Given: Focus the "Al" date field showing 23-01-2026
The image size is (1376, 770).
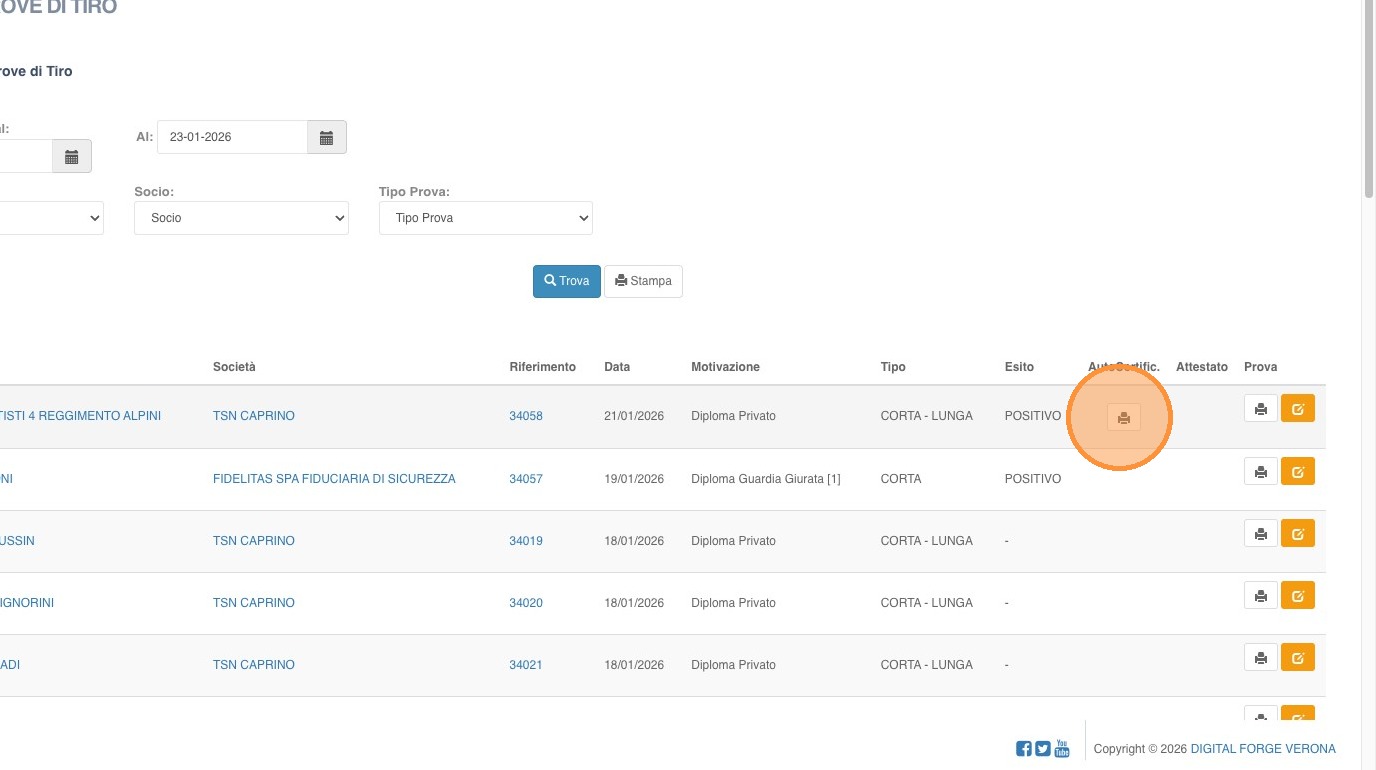Looking at the screenshot, I should click(x=232, y=137).
